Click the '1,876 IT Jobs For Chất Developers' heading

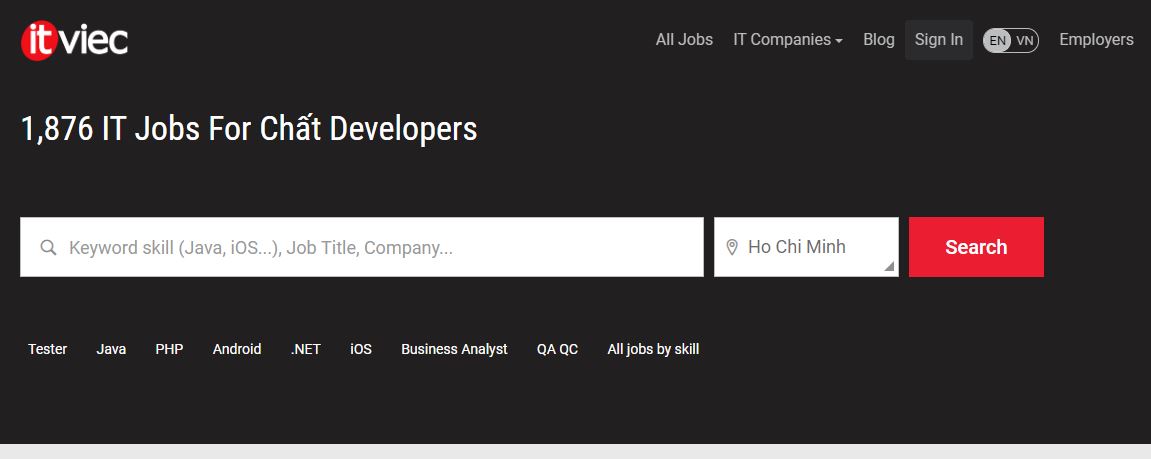point(249,129)
